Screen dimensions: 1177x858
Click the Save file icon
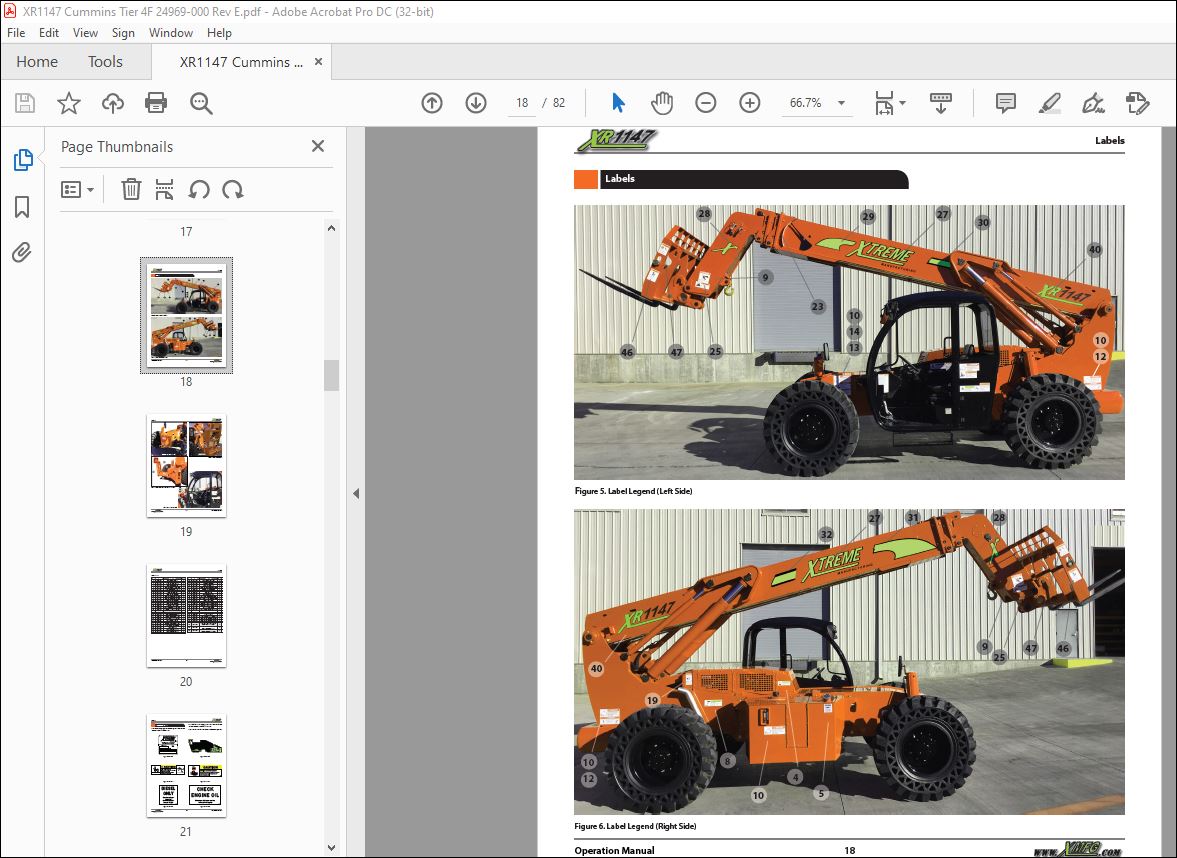pyautogui.click(x=25, y=103)
